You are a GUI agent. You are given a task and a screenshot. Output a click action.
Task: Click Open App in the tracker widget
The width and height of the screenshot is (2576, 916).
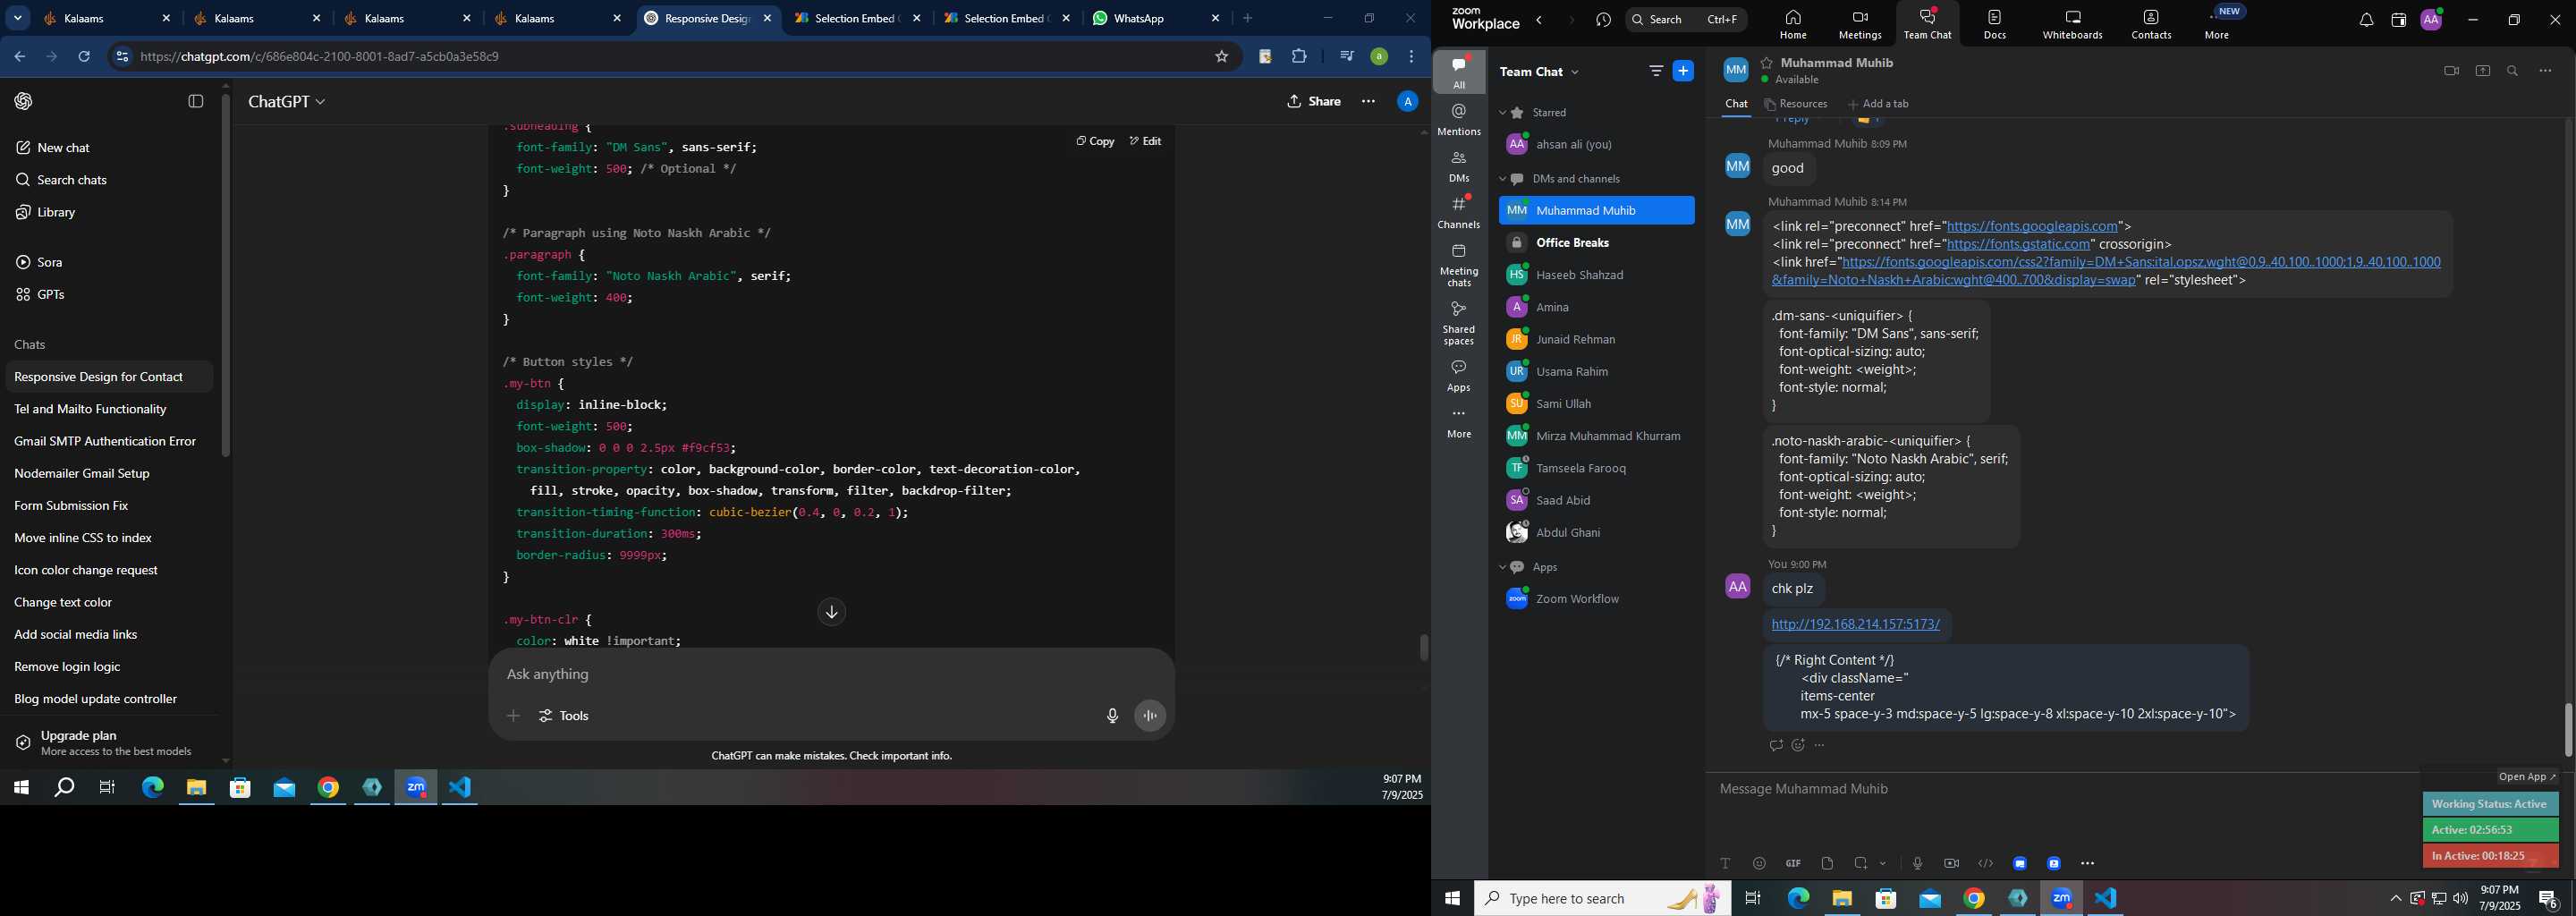coord(2527,777)
